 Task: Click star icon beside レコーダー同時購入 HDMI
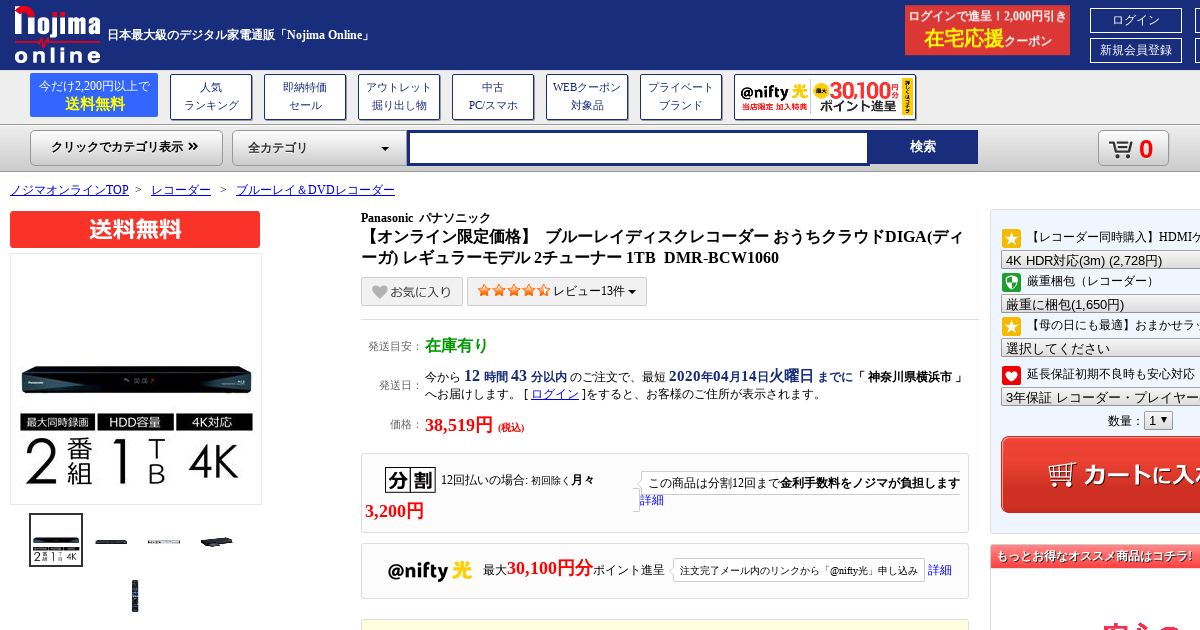coord(1011,238)
